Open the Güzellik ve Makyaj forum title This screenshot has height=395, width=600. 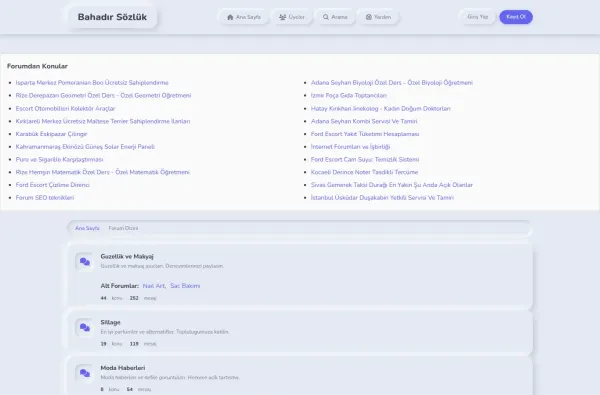pyautogui.click(x=127, y=256)
